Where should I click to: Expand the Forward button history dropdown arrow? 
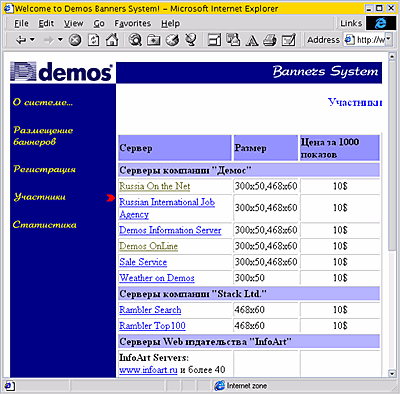(x=60, y=40)
